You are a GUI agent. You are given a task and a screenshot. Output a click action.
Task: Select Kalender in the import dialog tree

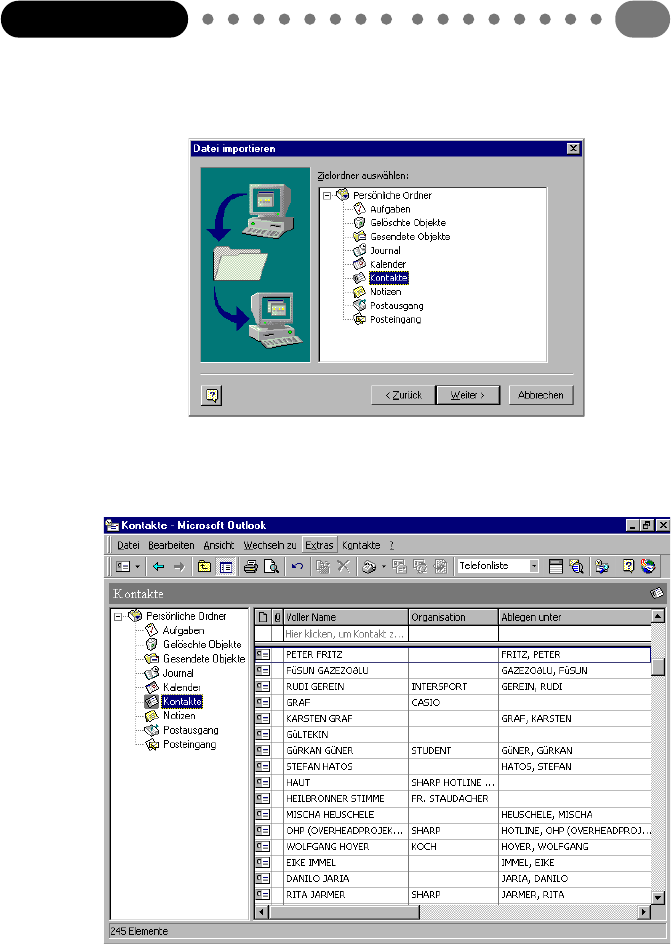[x=385, y=264]
